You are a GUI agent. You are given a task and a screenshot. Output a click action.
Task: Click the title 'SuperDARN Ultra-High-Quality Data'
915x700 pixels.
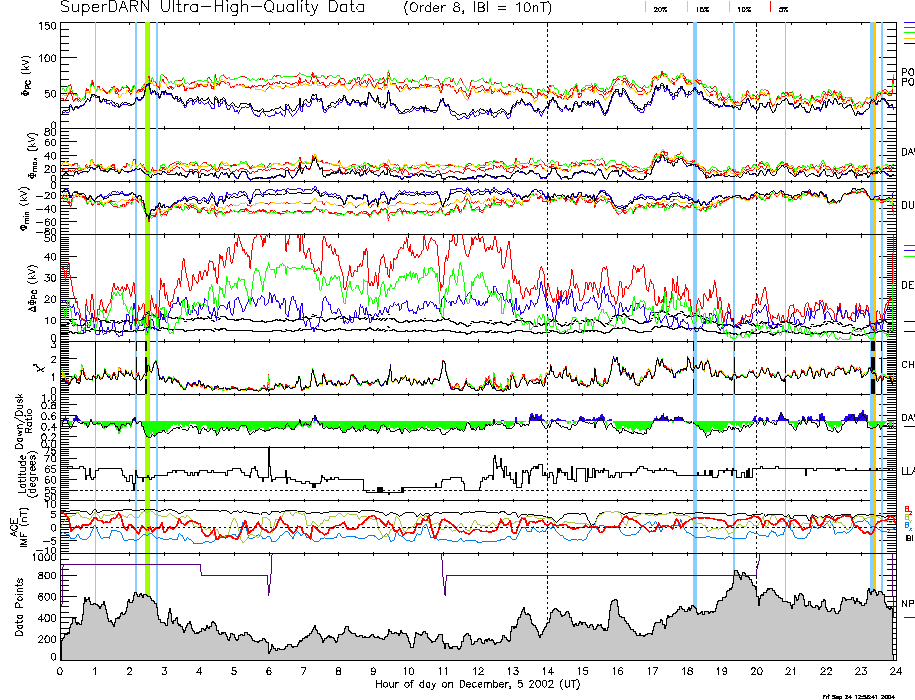click(x=212, y=7)
